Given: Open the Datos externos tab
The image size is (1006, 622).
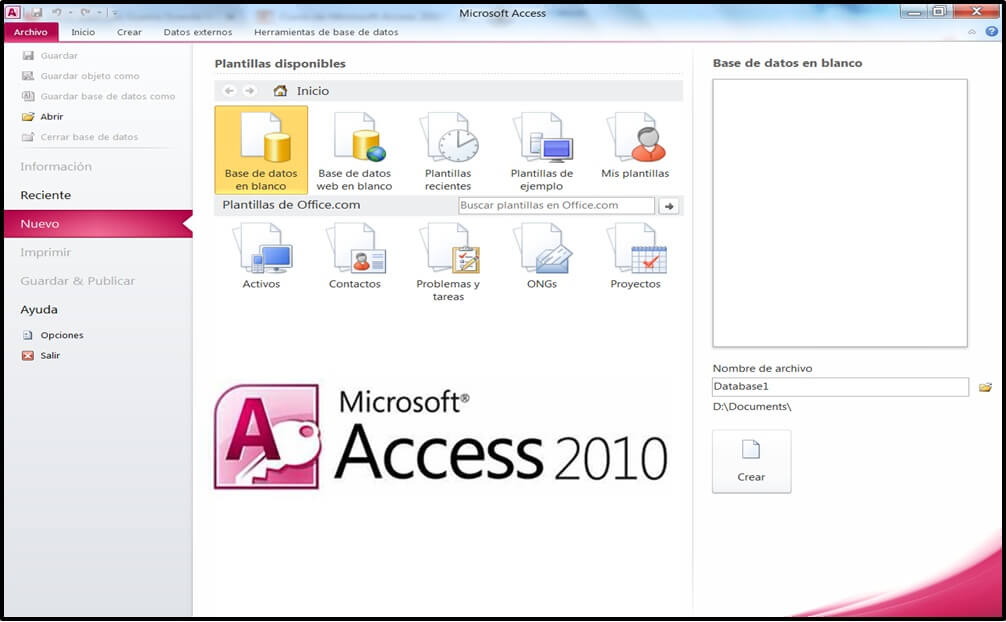Looking at the screenshot, I should [198, 32].
